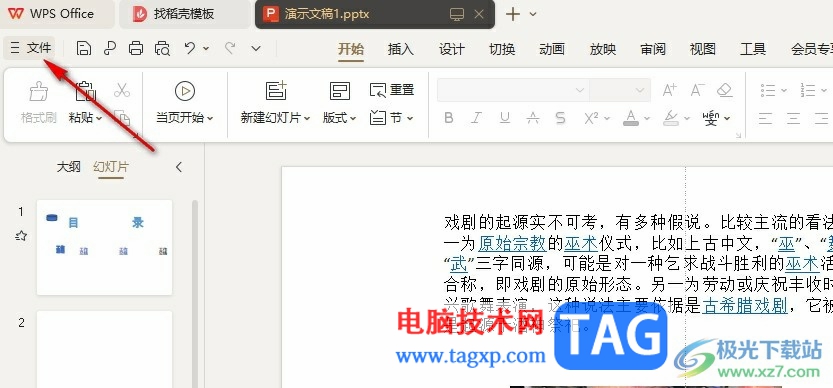The height and width of the screenshot is (388, 833).
Task: Toggle superscript X² formatting
Action: (591, 118)
